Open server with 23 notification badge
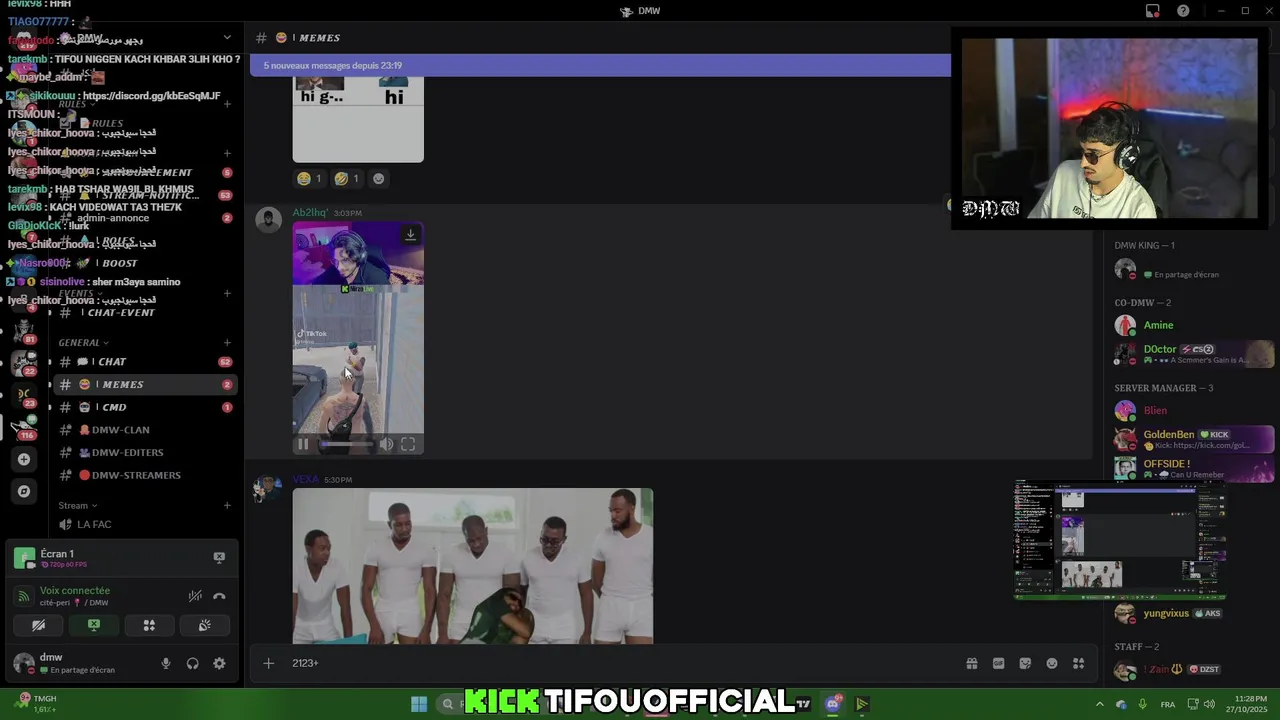This screenshot has width=1280, height=720. coord(24,394)
